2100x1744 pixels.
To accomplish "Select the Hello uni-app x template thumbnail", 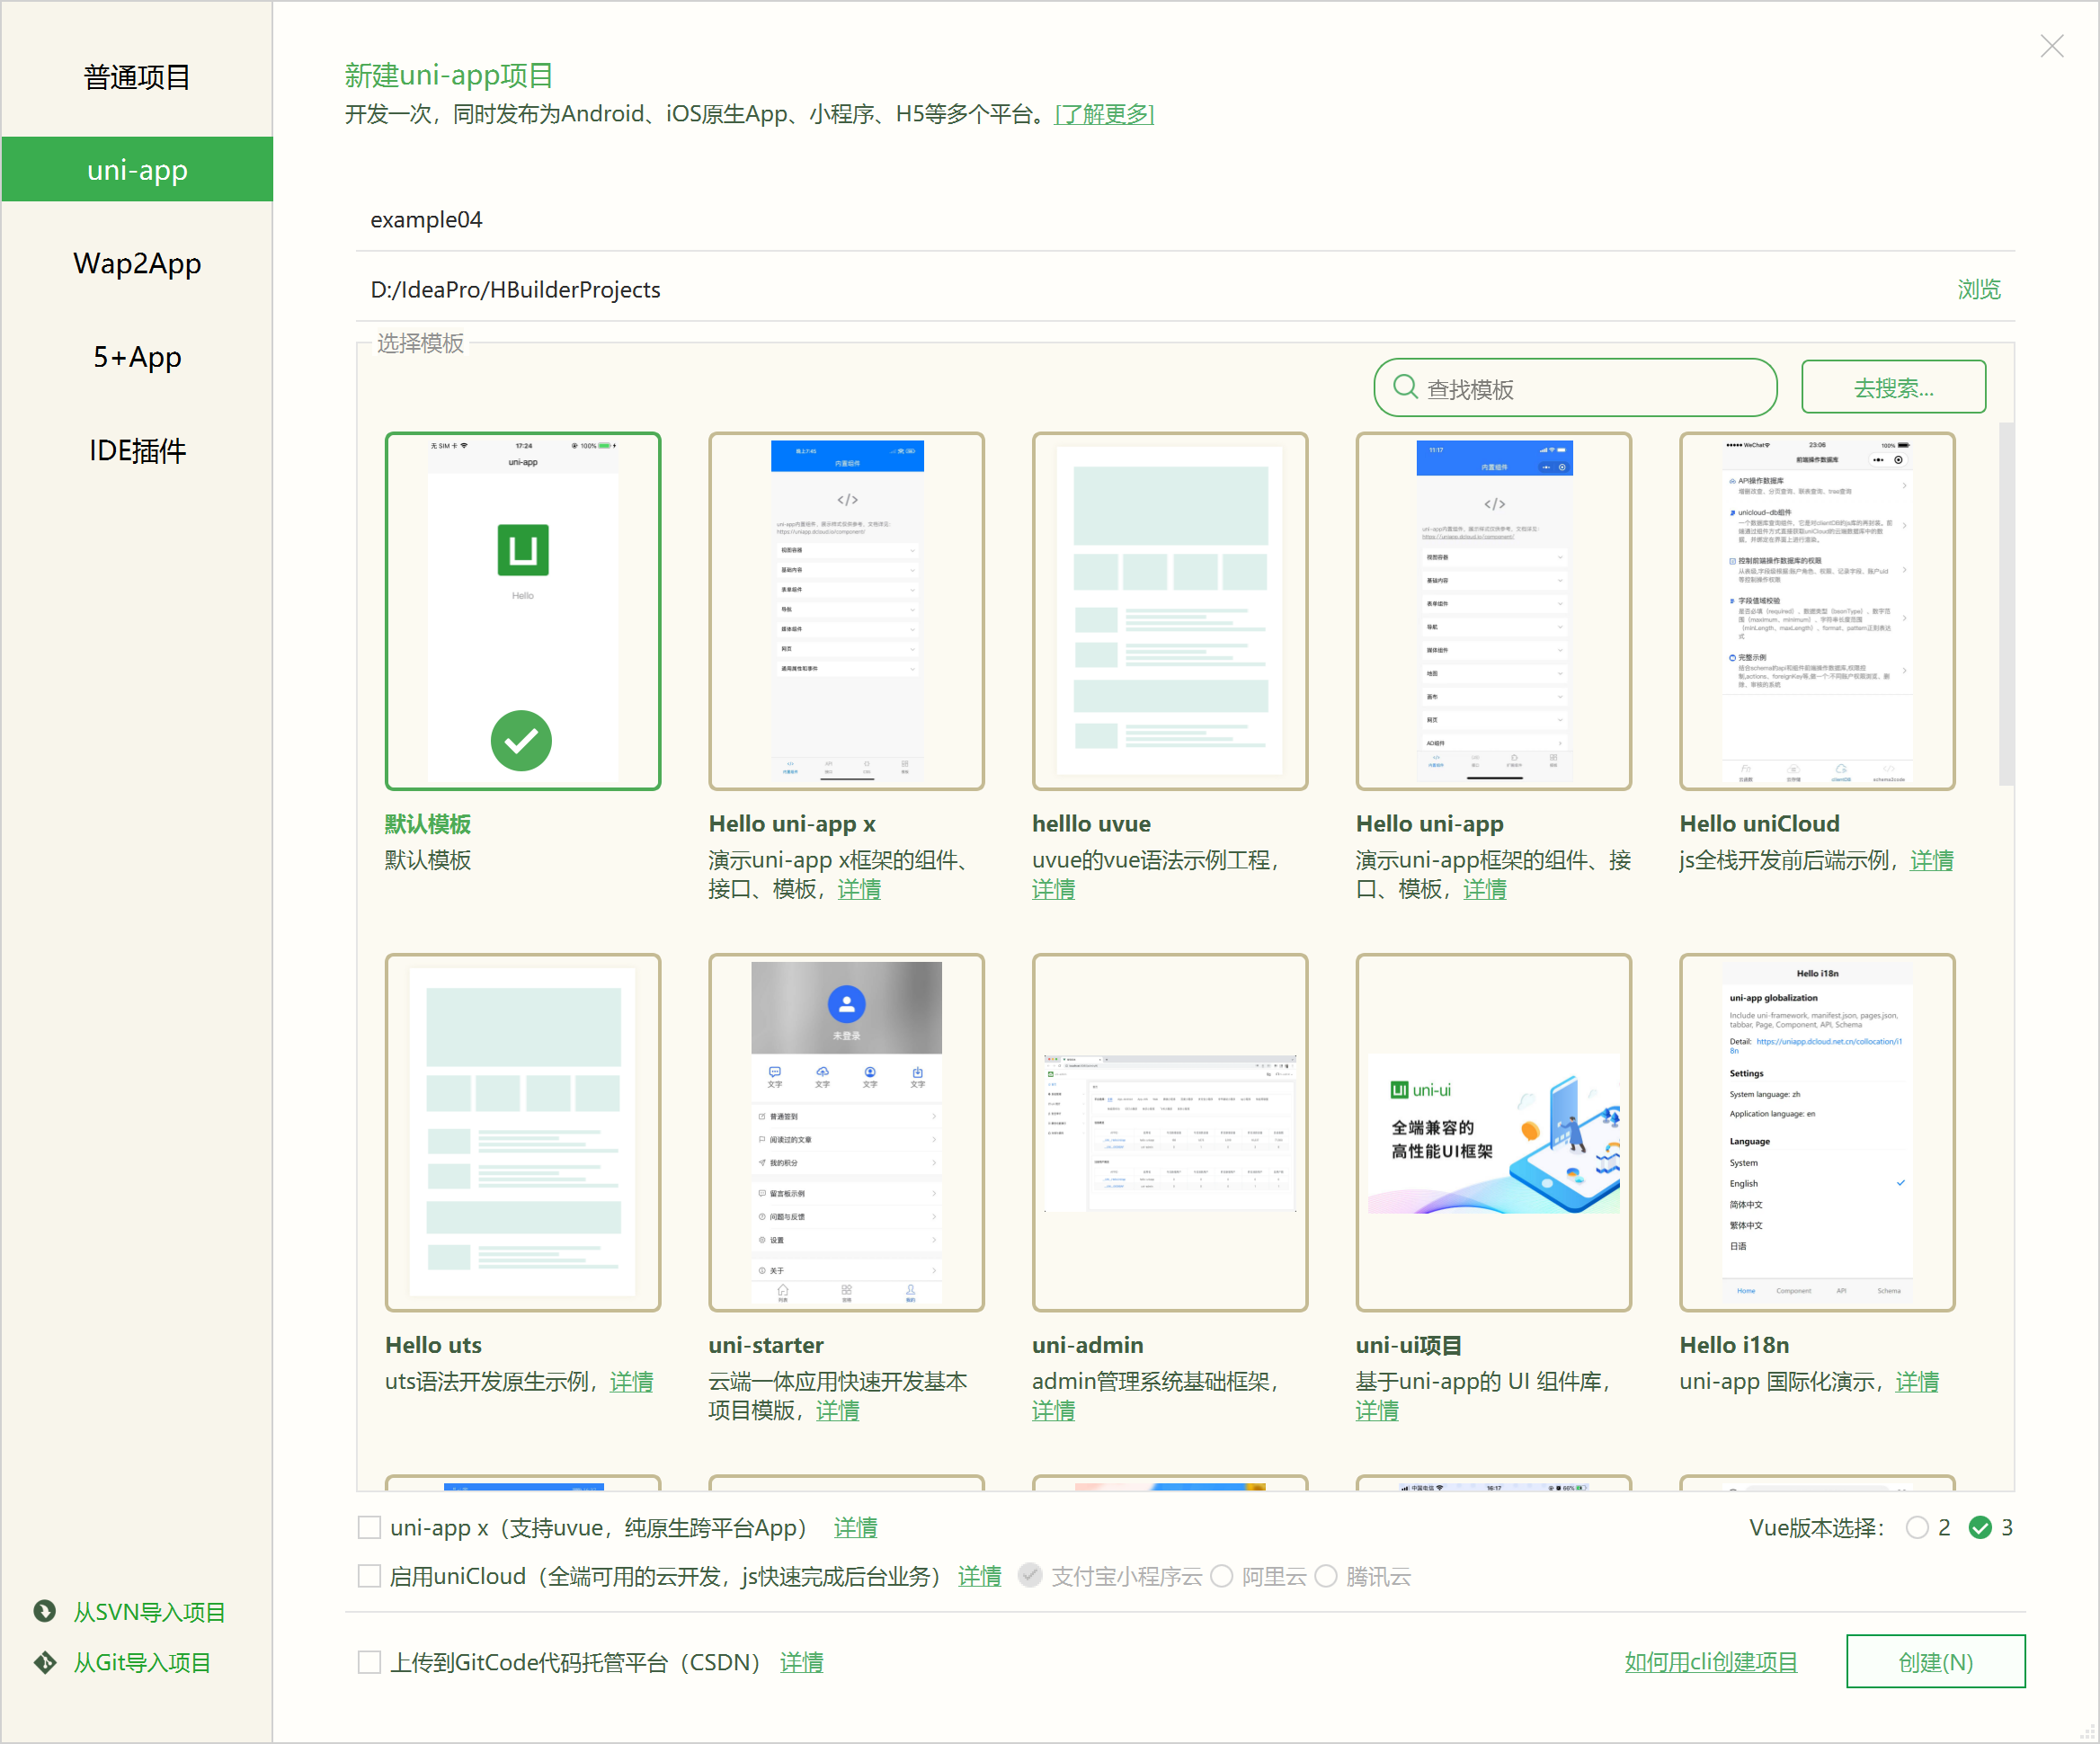I will click(x=846, y=611).
